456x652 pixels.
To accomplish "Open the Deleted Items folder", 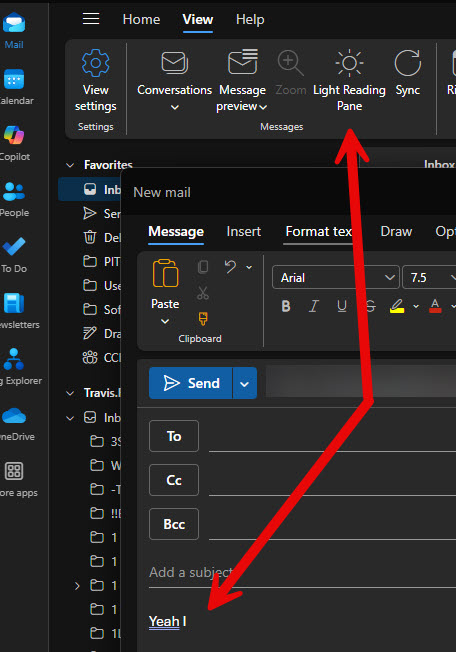I will 101,237.
